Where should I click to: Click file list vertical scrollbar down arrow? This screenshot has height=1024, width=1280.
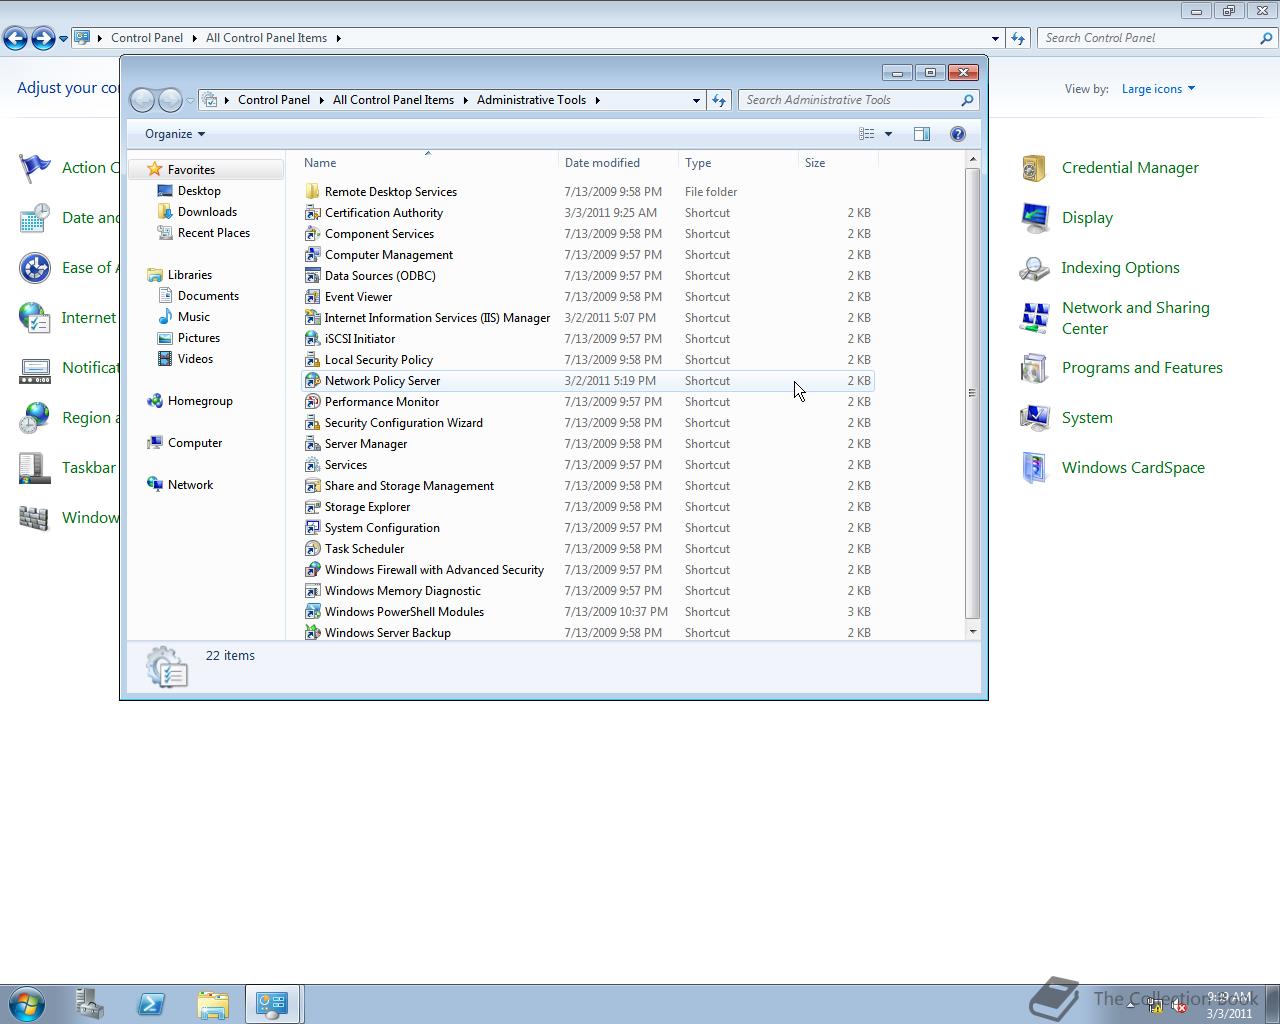(972, 632)
